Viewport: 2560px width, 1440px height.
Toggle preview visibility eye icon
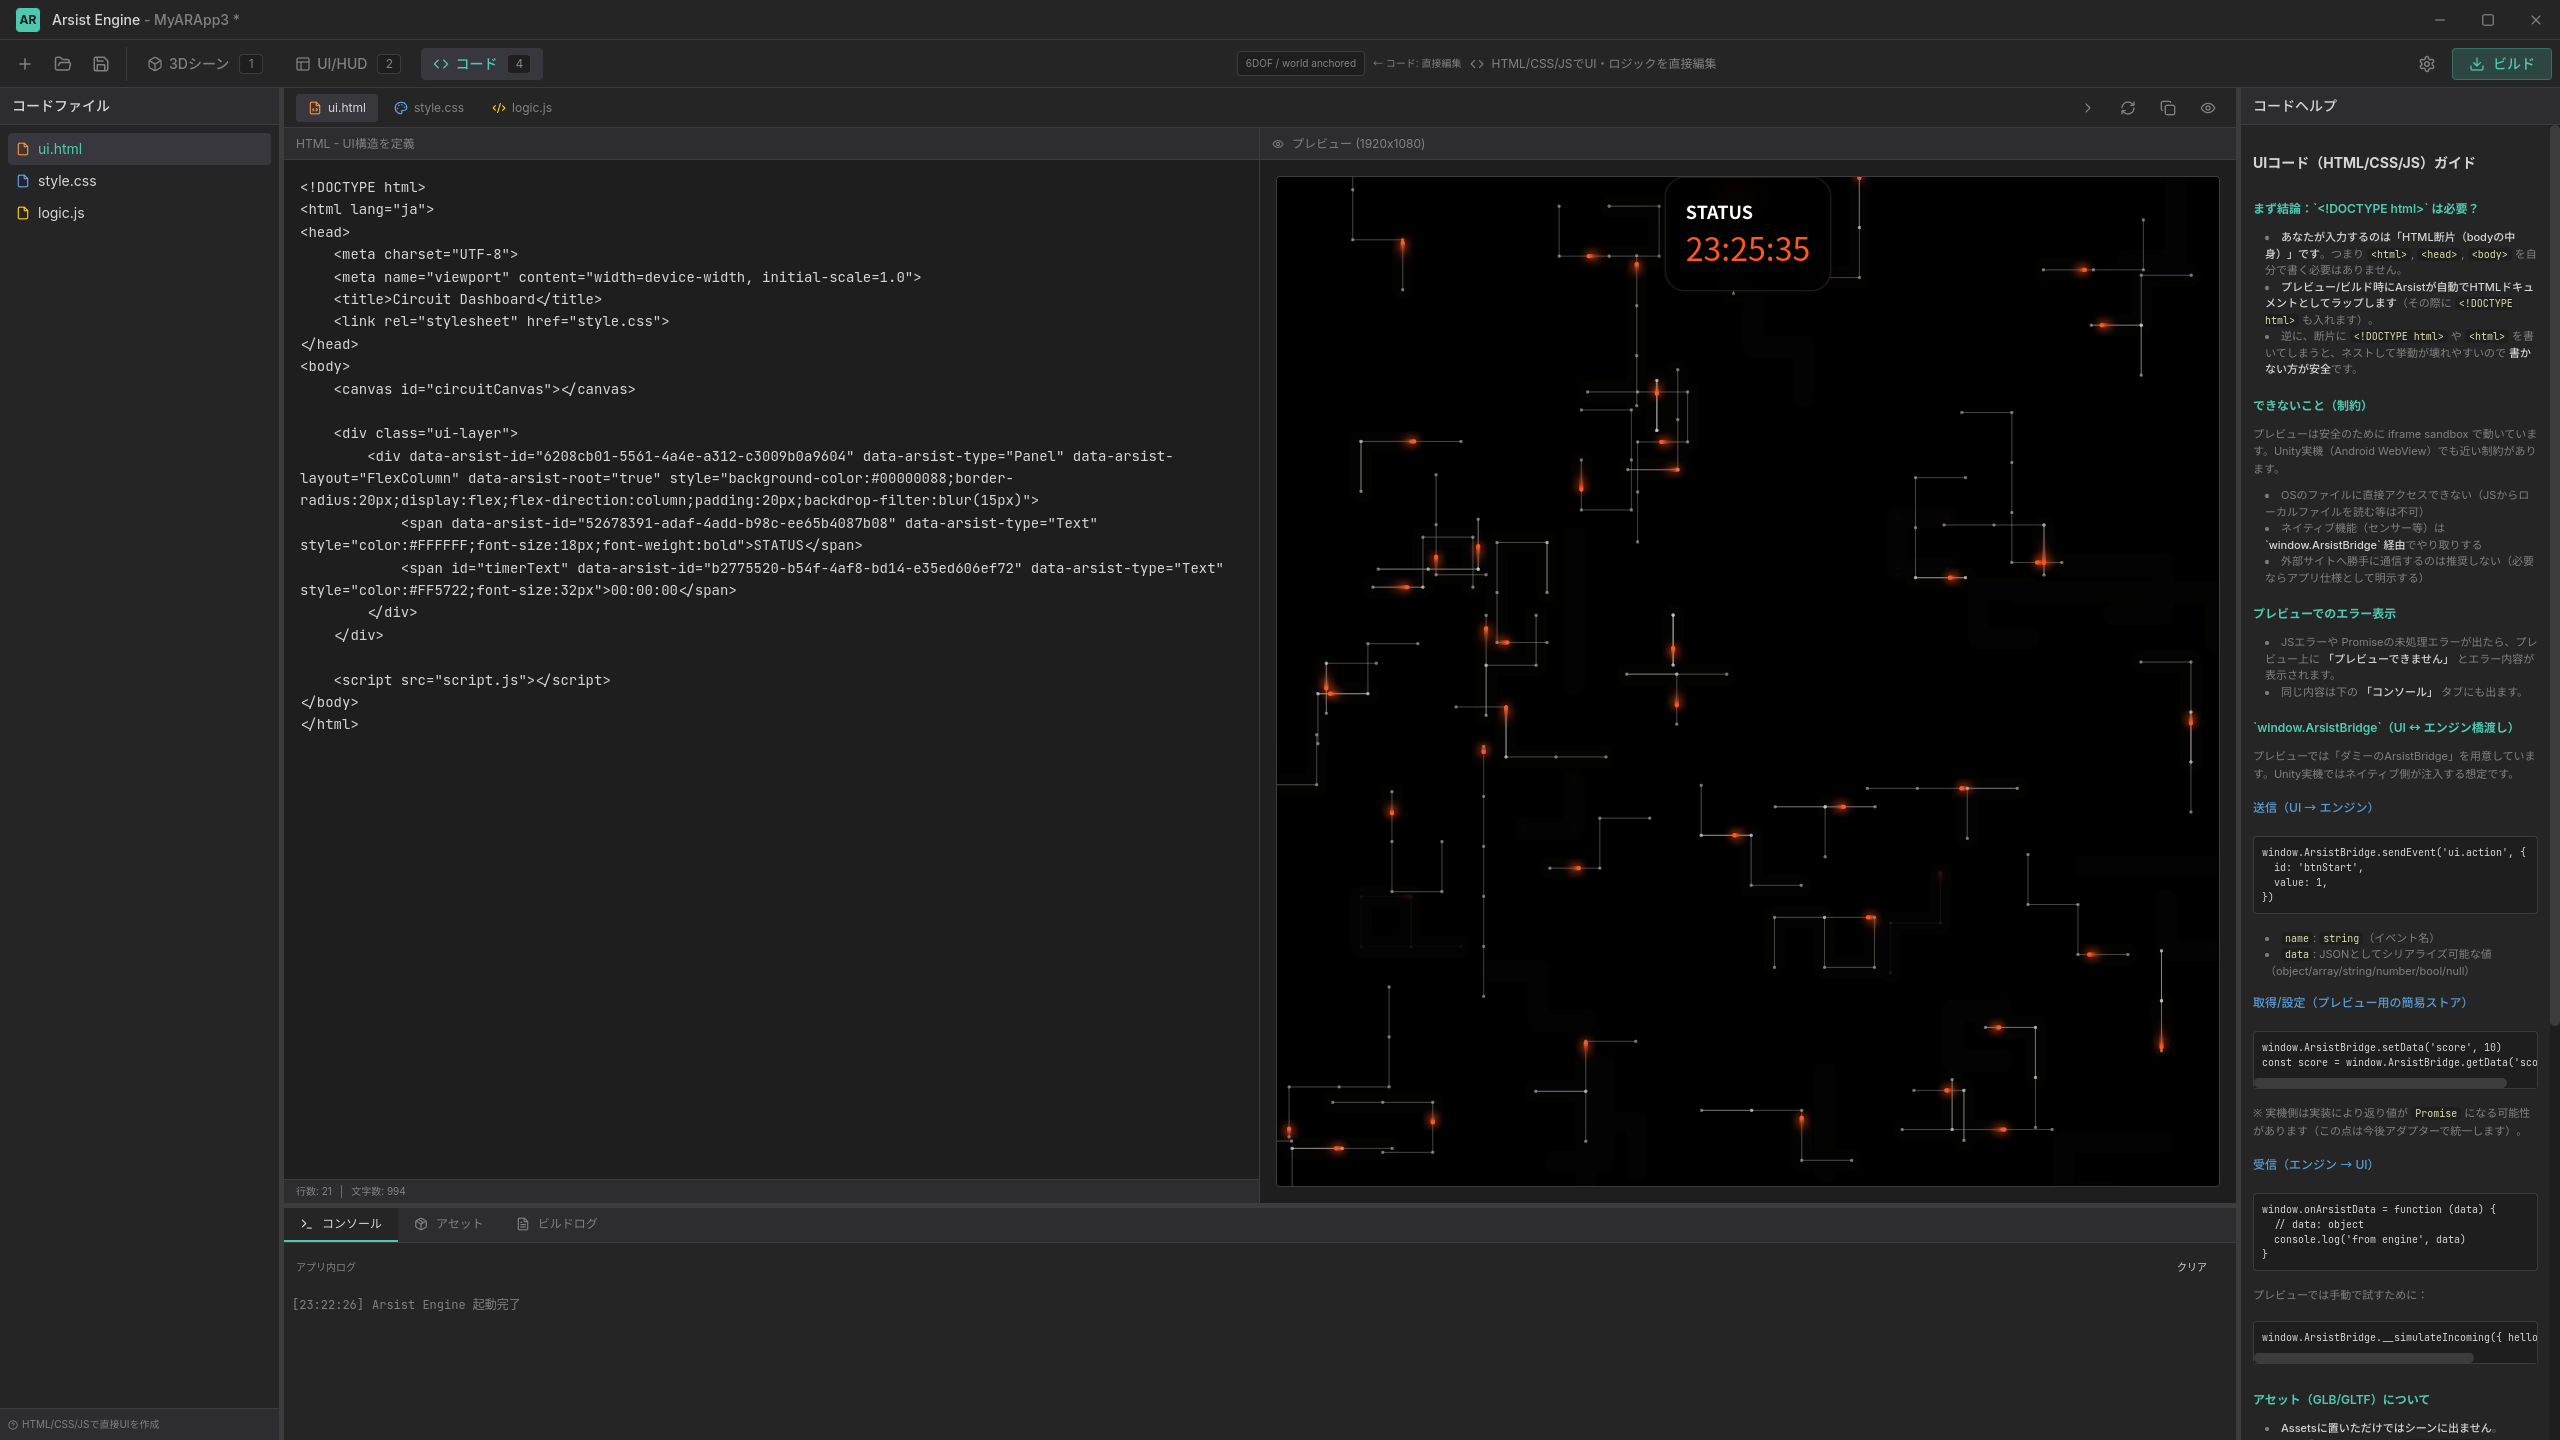pos(2208,108)
